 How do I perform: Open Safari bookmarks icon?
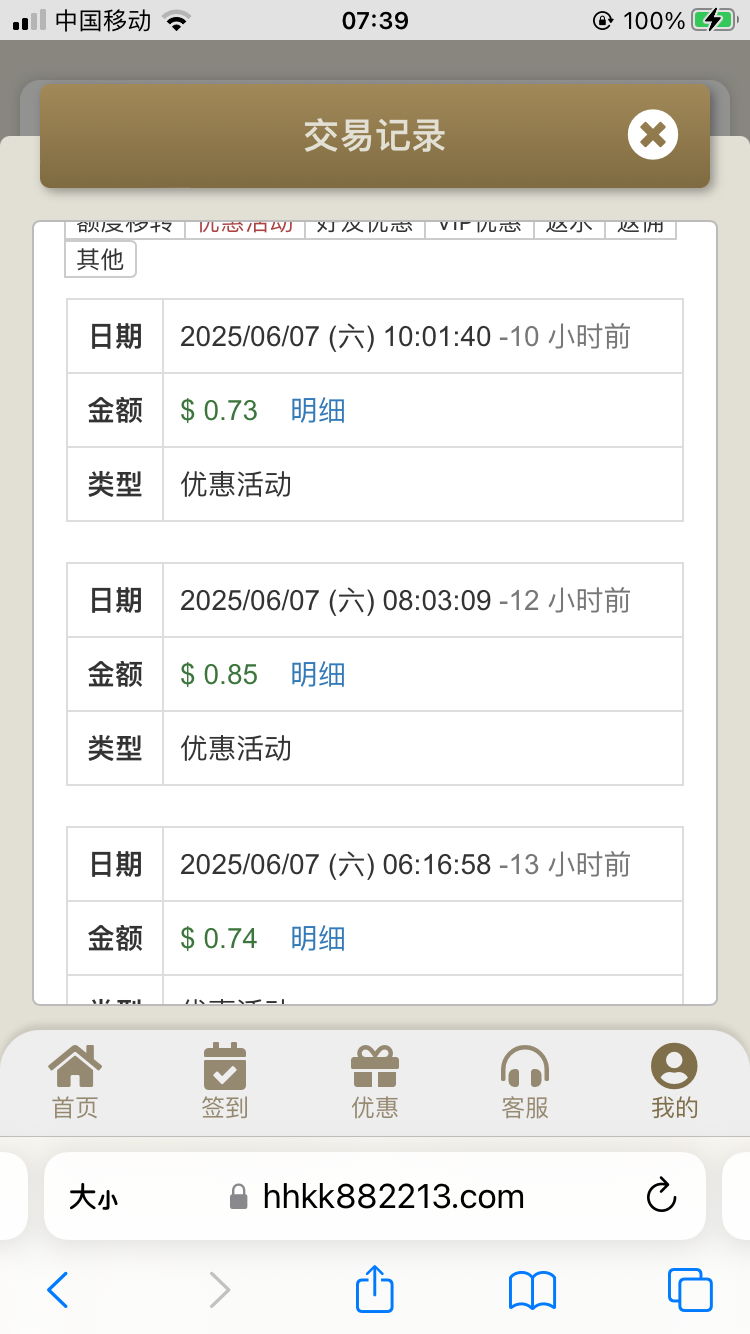coord(532,1290)
